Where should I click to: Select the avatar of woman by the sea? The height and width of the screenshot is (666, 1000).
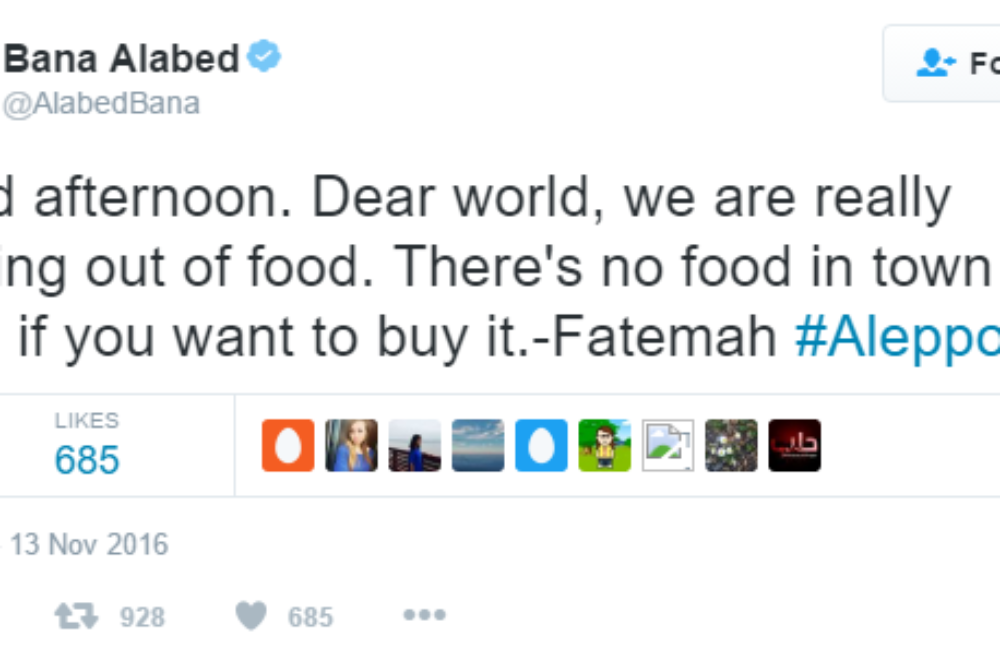click(x=415, y=446)
